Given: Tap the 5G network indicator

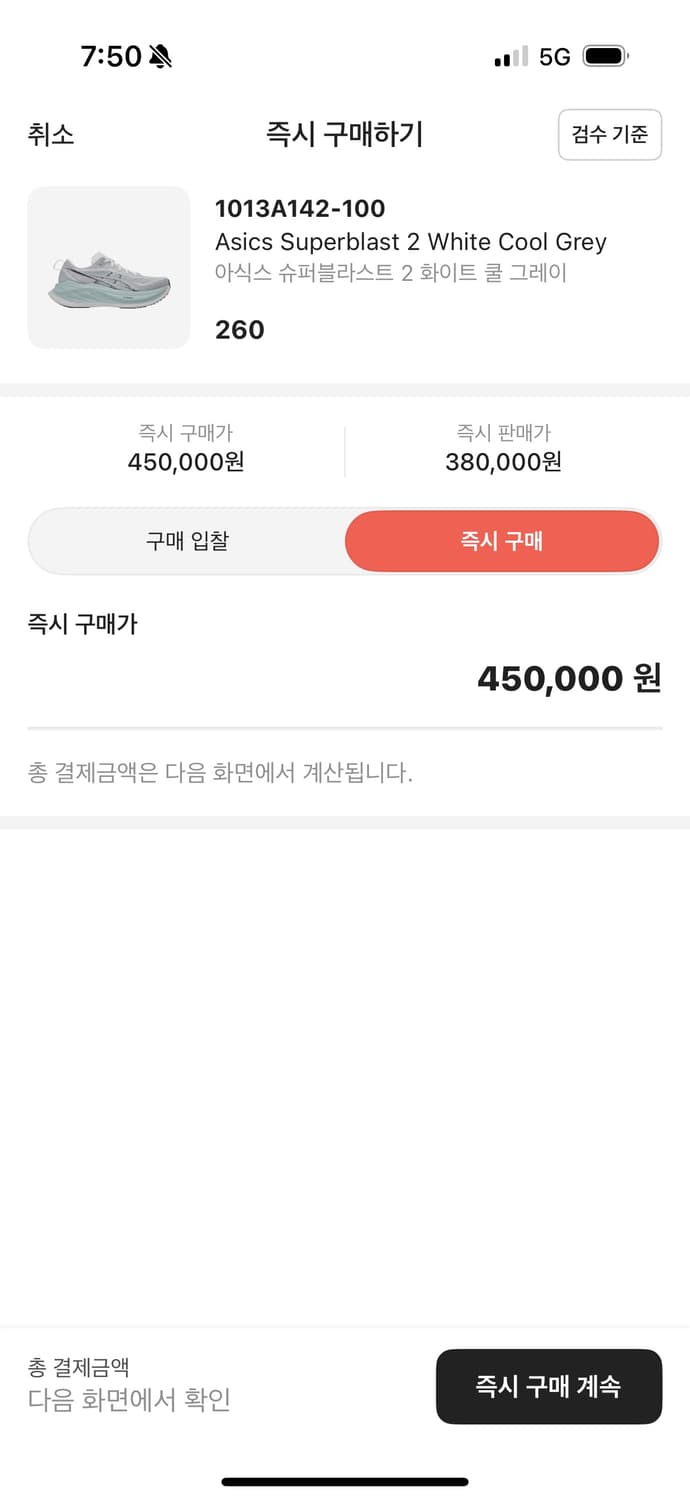Looking at the screenshot, I should (554, 57).
